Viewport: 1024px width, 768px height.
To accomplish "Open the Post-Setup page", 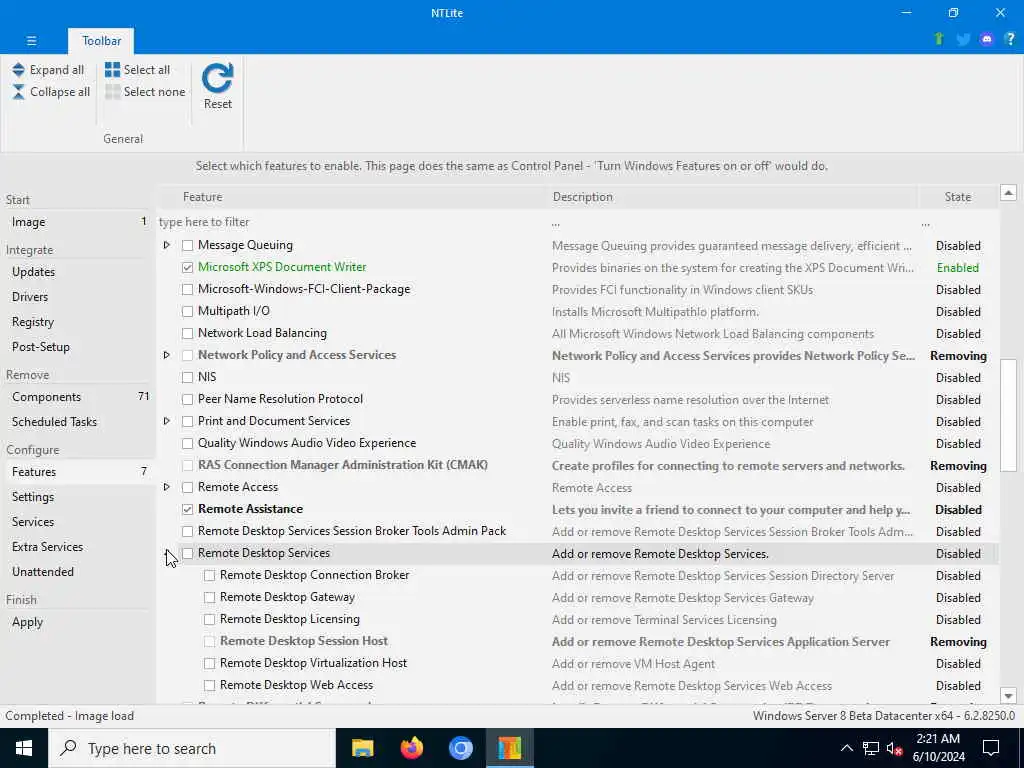I will [x=78, y=347].
